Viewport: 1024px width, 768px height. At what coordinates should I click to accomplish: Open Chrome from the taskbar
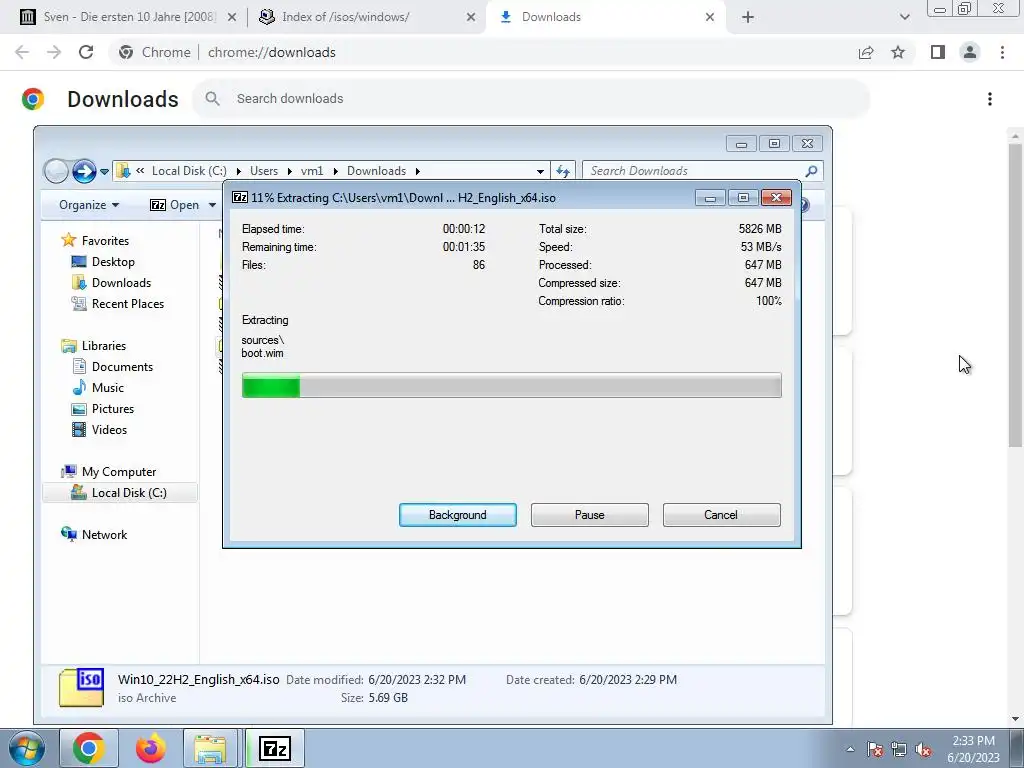[88, 748]
